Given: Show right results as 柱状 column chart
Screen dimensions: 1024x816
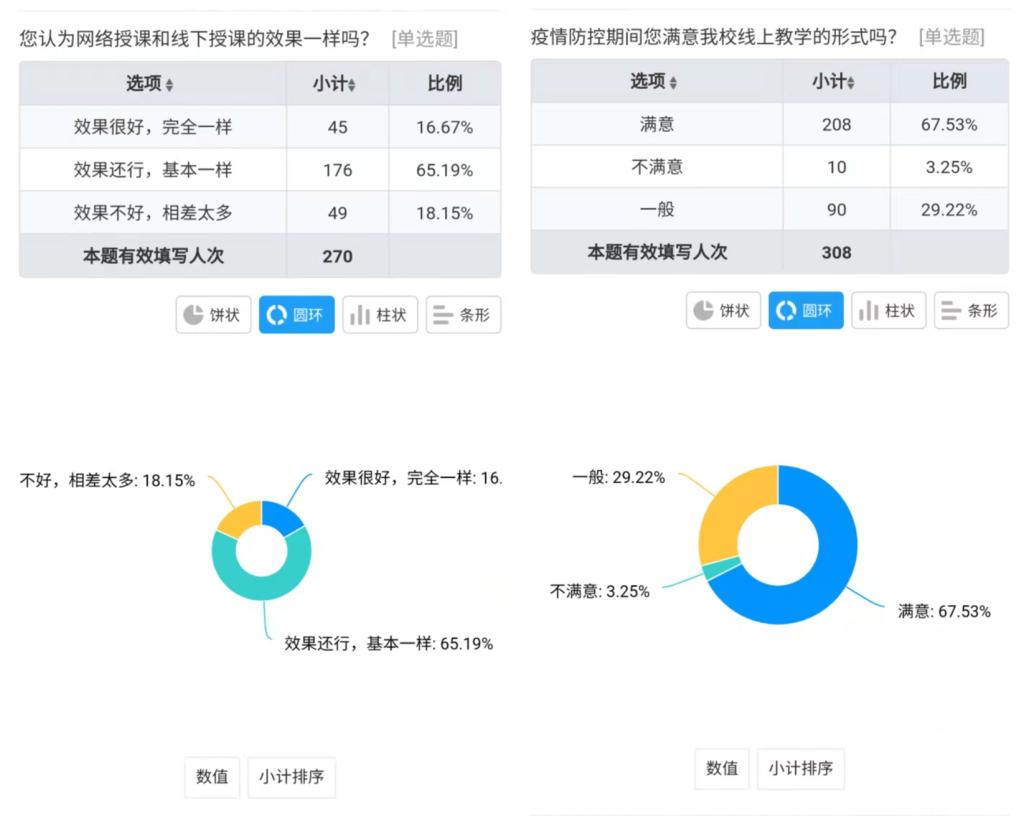Looking at the screenshot, I should [x=889, y=311].
